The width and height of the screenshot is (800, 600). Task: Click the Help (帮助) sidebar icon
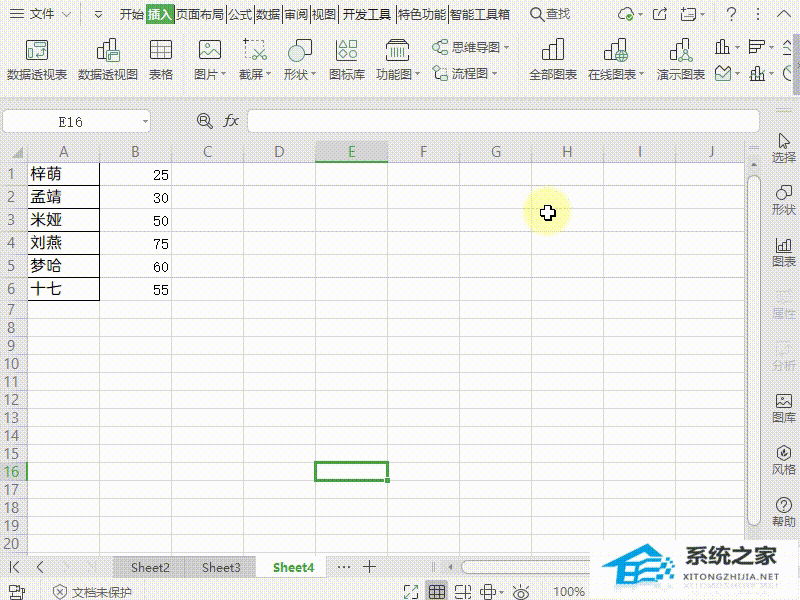[784, 511]
